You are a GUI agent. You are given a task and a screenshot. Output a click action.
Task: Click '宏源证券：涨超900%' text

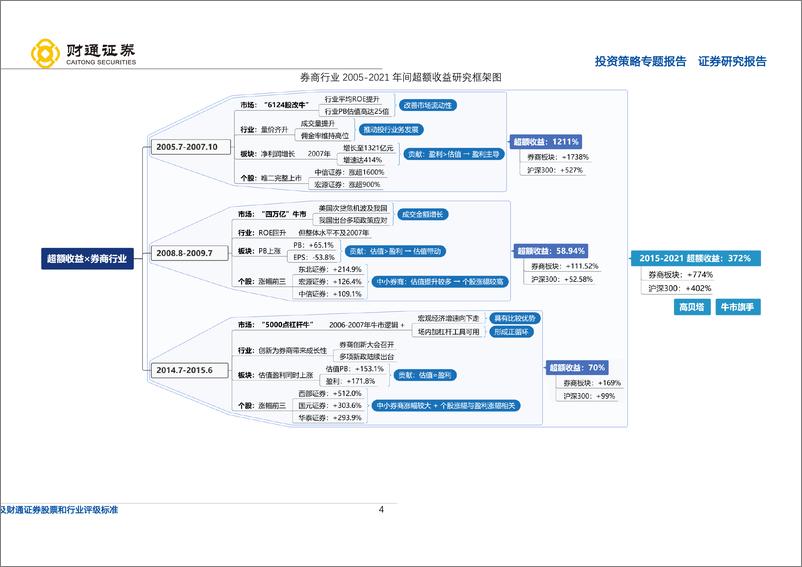[347, 184]
